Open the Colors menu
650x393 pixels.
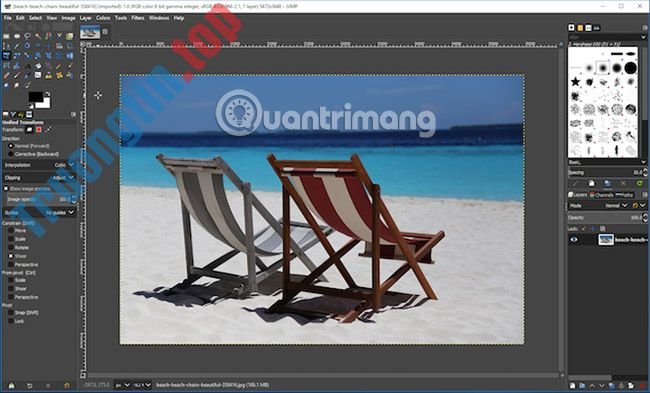coord(103,18)
